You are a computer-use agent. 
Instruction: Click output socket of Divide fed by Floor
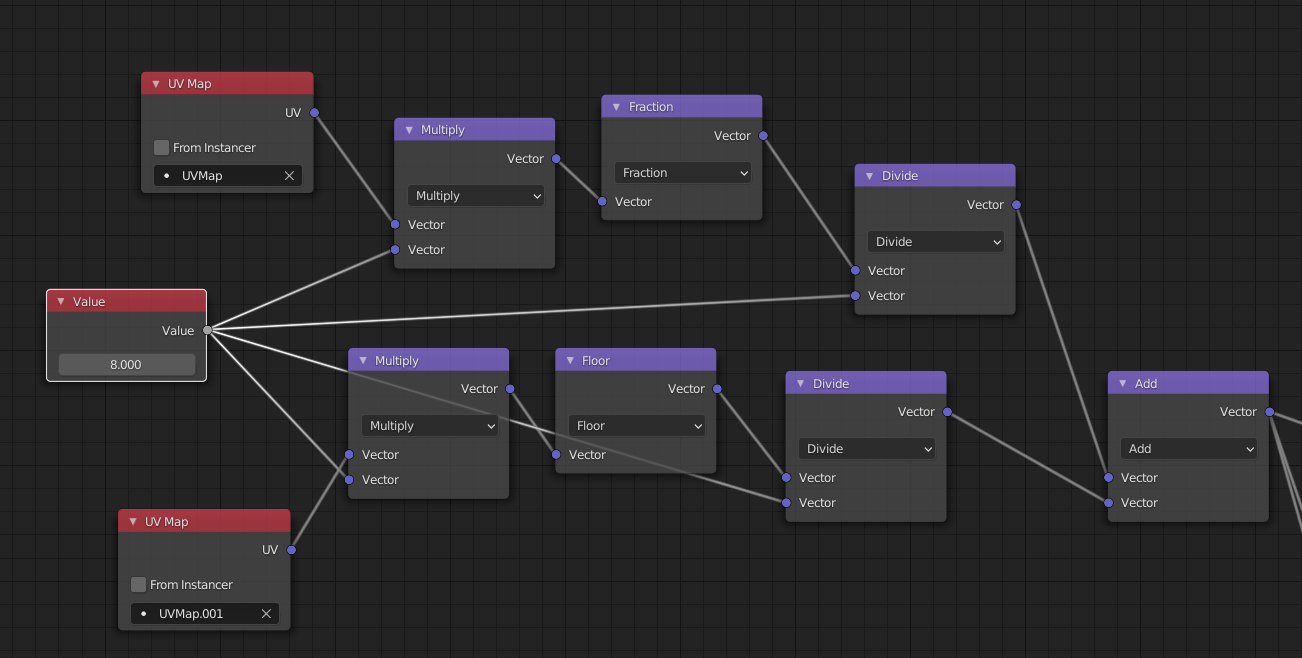947,412
